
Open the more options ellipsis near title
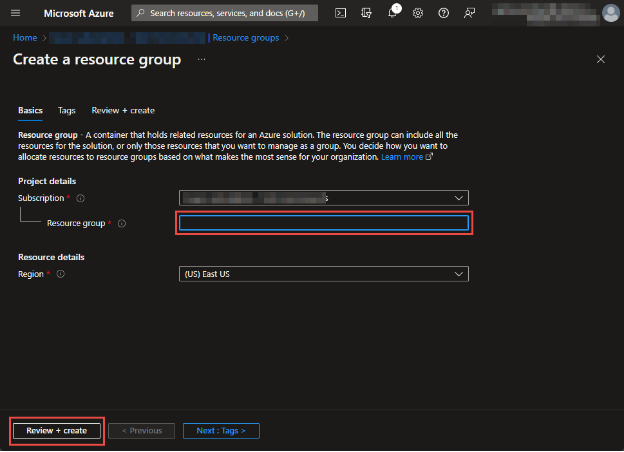pos(201,60)
